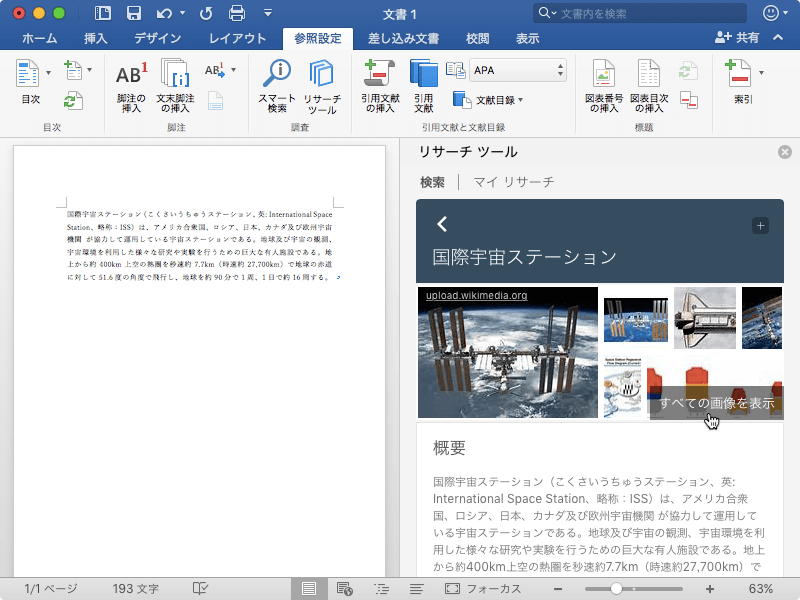
Task: Click すべての画像を表示 button
Action: pos(716,403)
